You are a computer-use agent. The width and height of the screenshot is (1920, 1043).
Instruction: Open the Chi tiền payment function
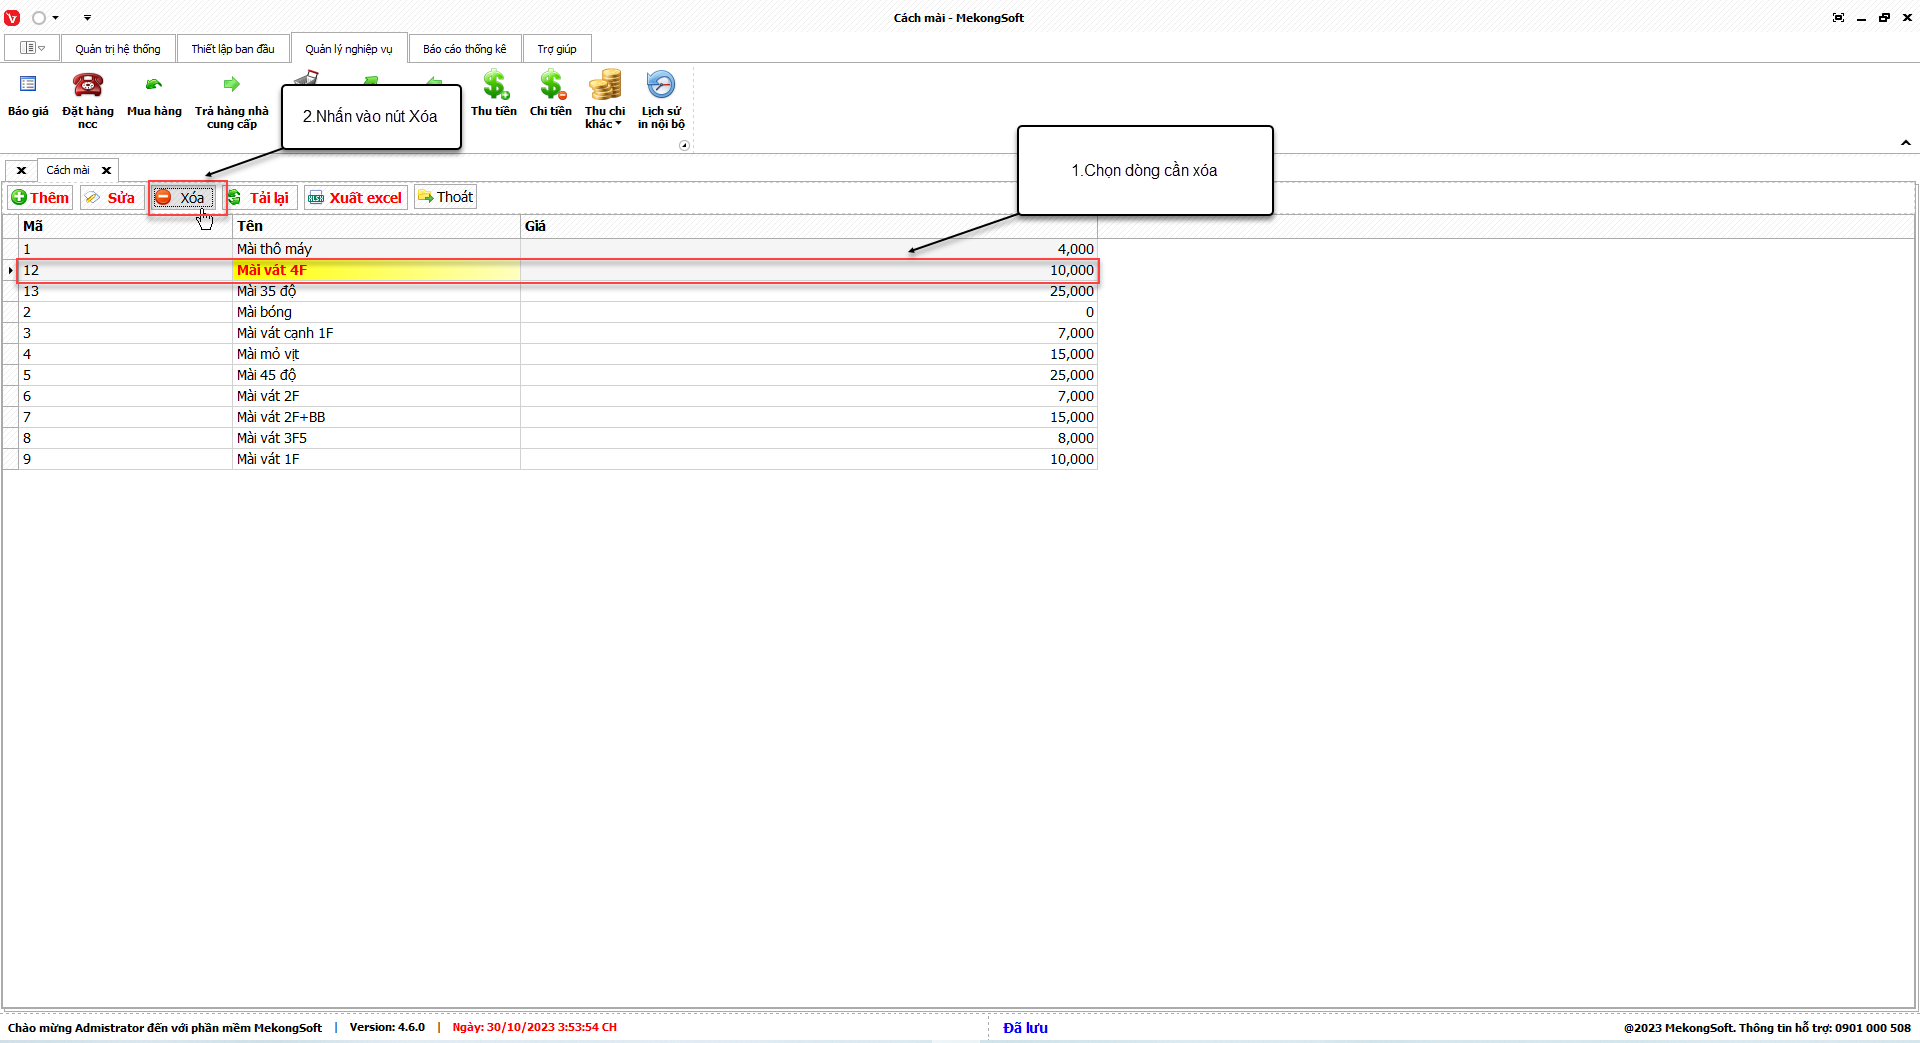pyautogui.click(x=551, y=95)
